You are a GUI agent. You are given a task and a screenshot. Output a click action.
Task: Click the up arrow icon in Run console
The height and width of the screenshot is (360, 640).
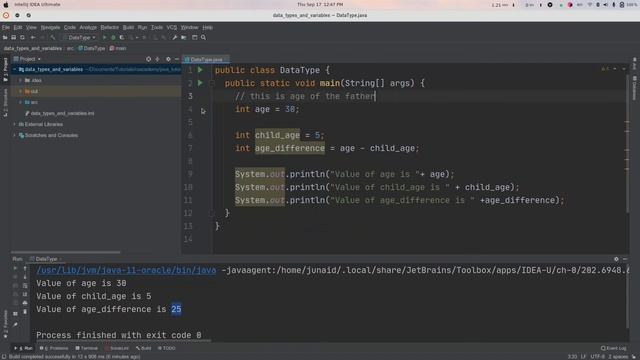(x=25, y=269)
